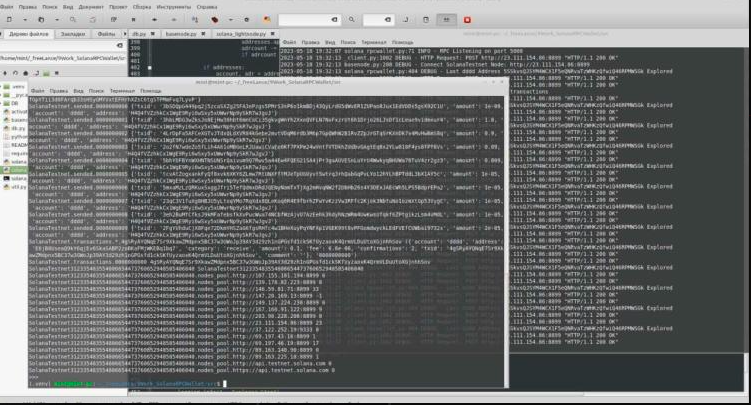The image size is (751, 405).
Task: Expand the venv folder in tree
Action: (1, 87)
